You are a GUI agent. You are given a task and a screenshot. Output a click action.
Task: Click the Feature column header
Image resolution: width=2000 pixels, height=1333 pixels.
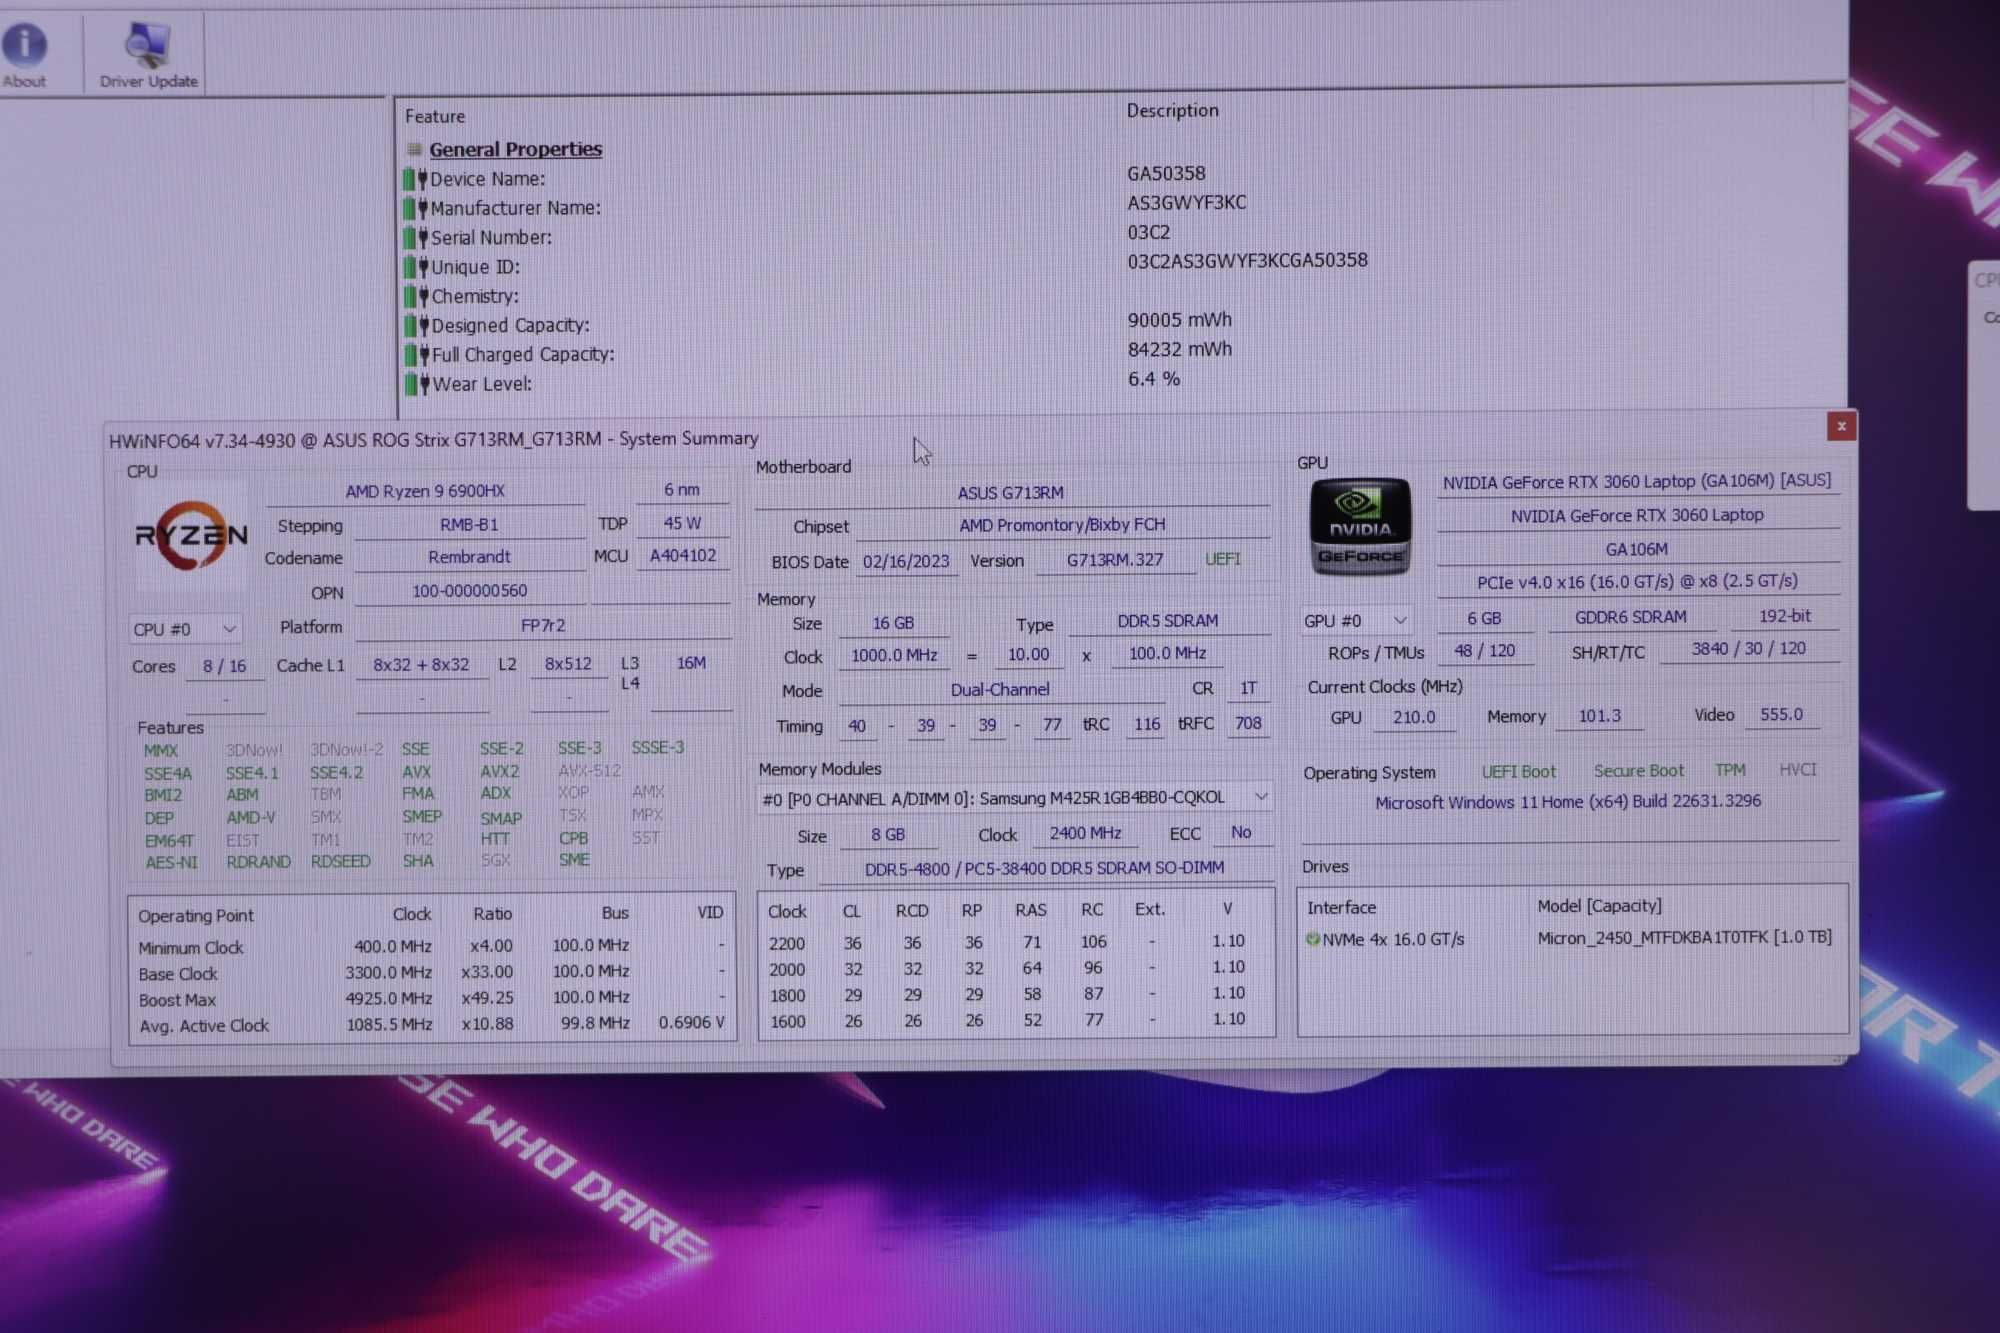(x=435, y=117)
